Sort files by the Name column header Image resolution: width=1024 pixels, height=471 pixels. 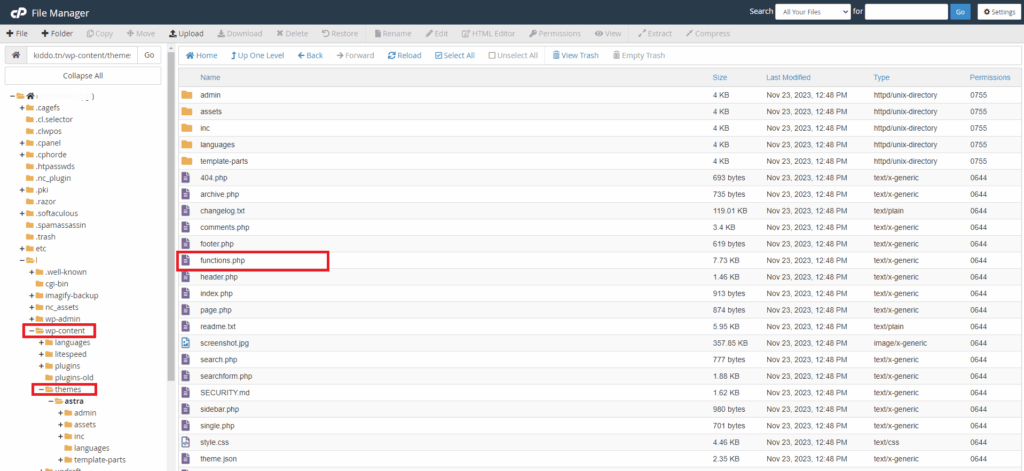pyautogui.click(x=210, y=77)
